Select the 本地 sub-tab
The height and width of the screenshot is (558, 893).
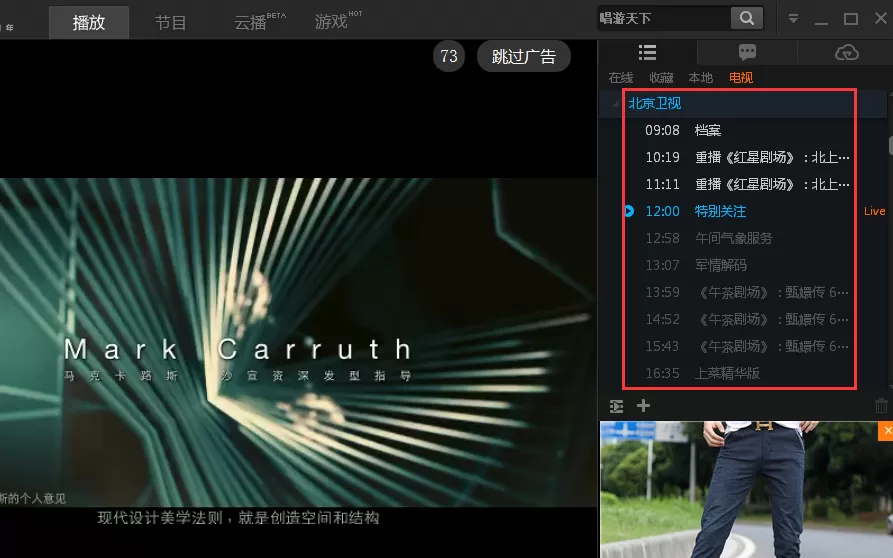(701, 77)
